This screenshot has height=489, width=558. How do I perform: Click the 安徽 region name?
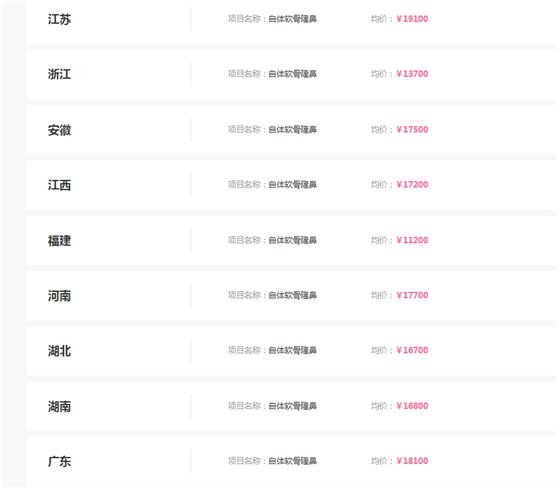pos(59,130)
